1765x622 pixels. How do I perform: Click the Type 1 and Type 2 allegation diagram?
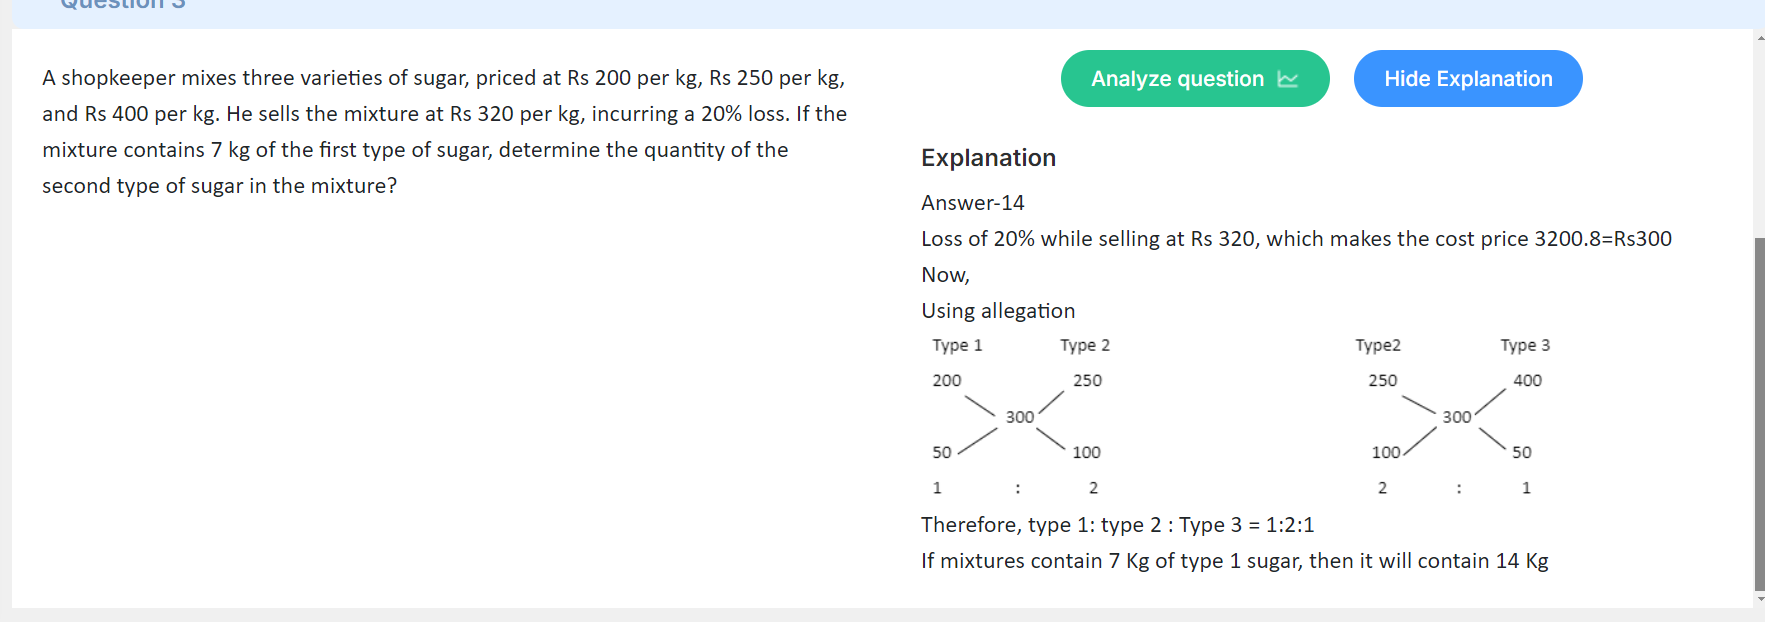click(x=1020, y=416)
